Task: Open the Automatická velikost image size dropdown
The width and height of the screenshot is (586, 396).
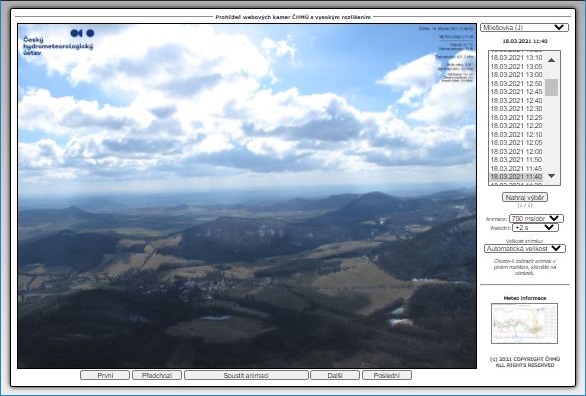Action: coord(525,248)
